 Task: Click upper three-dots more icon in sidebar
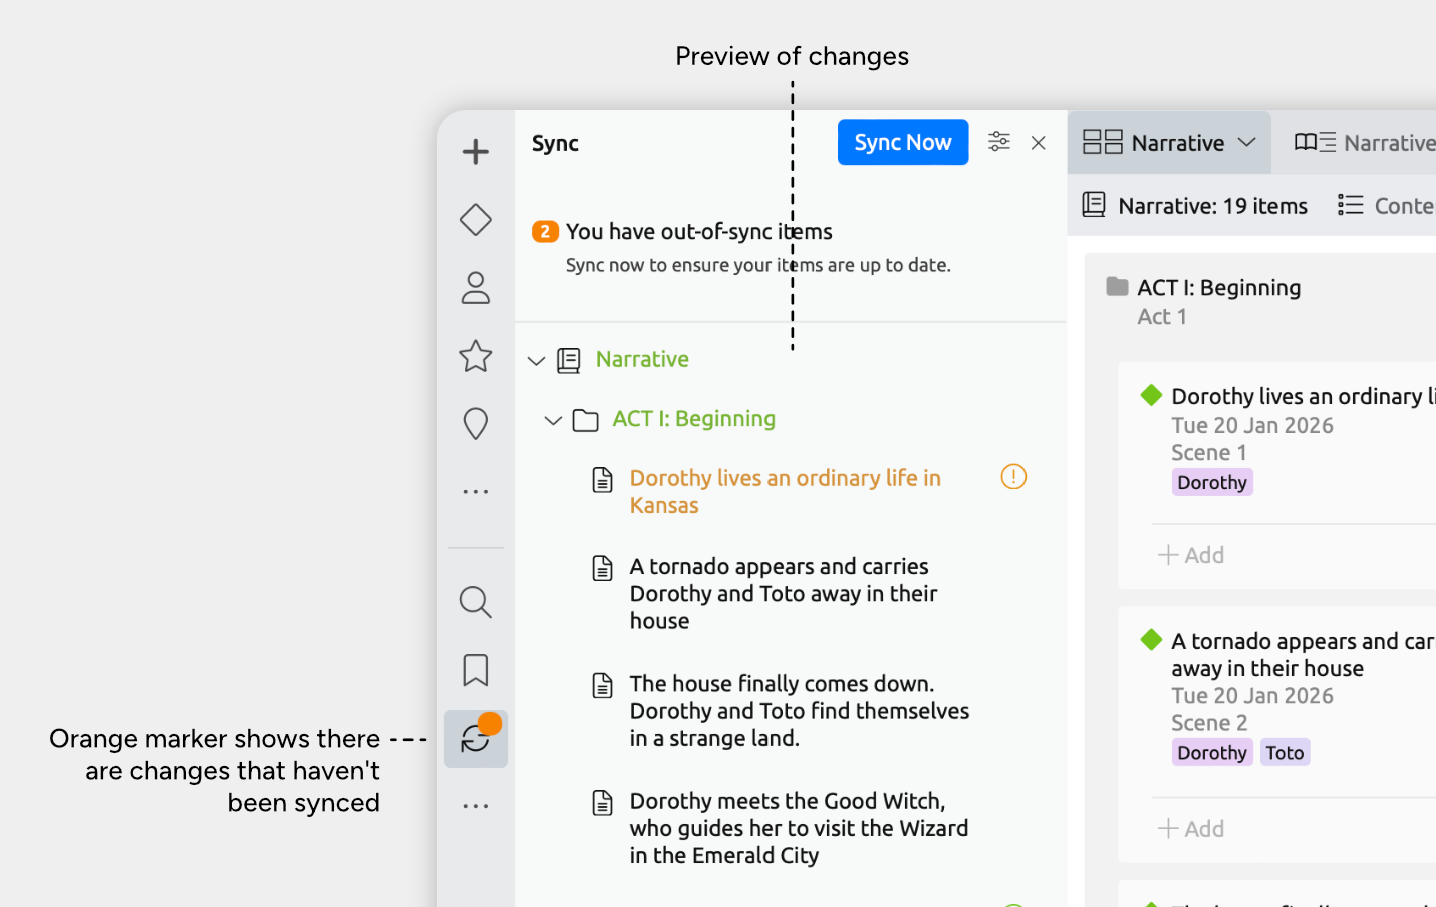(x=476, y=492)
